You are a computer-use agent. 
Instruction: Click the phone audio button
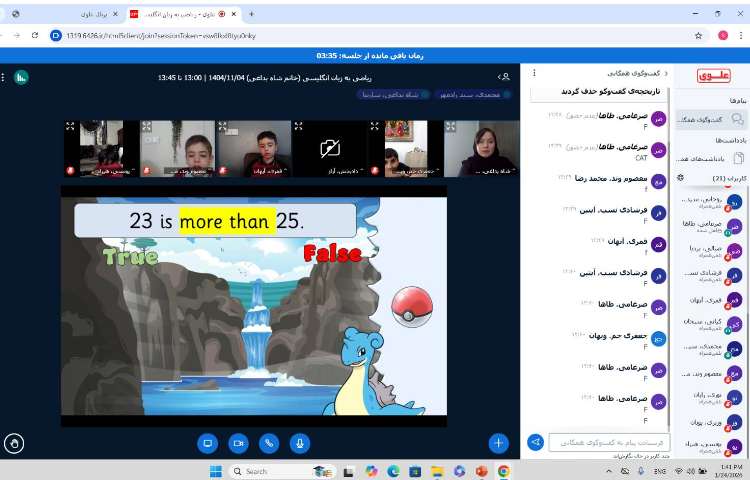(268, 442)
